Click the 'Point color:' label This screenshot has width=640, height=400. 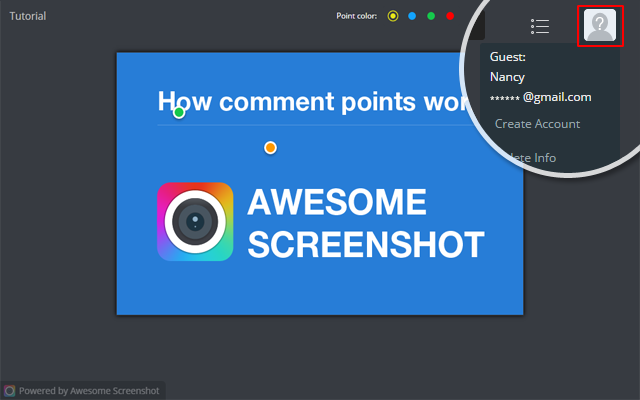(x=356, y=16)
